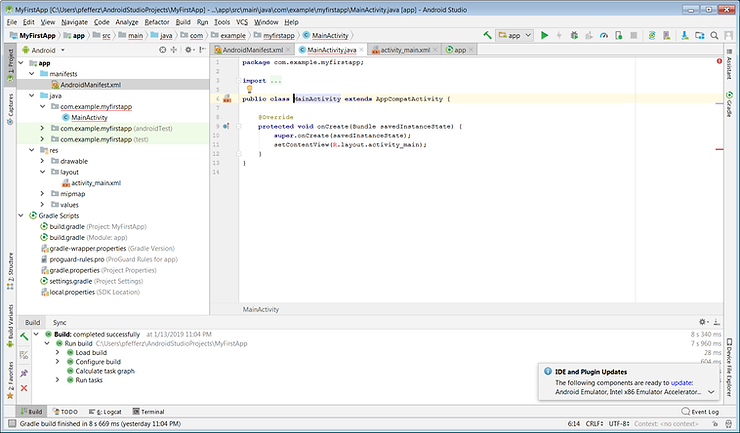The height and width of the screenshot is (433, 740).
Task: Expand the Configure build node
Action: tap(59, 361)
